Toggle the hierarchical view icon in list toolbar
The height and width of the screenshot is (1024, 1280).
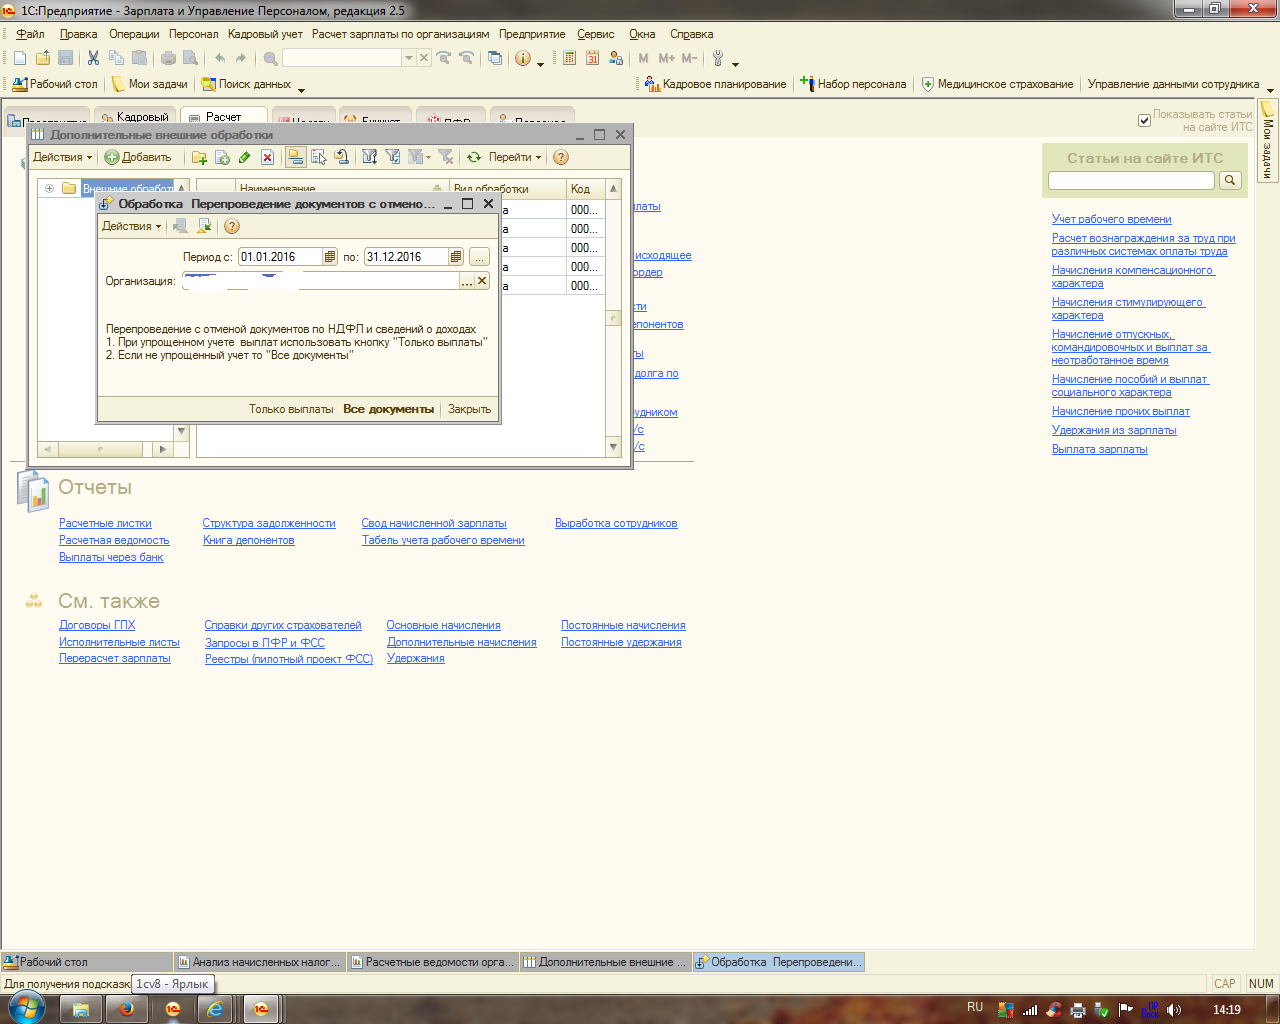[x=295, y=157]
